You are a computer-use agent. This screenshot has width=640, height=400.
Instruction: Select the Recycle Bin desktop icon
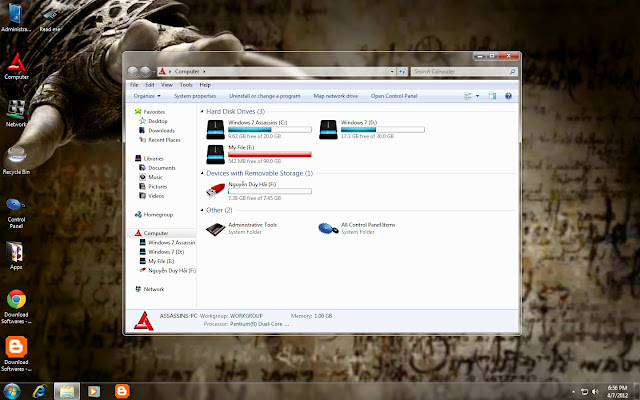coord(16,160)
